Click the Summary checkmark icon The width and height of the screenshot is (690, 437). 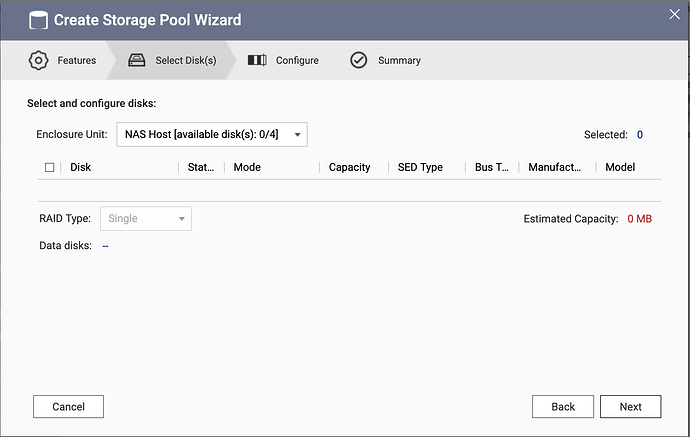358,60
